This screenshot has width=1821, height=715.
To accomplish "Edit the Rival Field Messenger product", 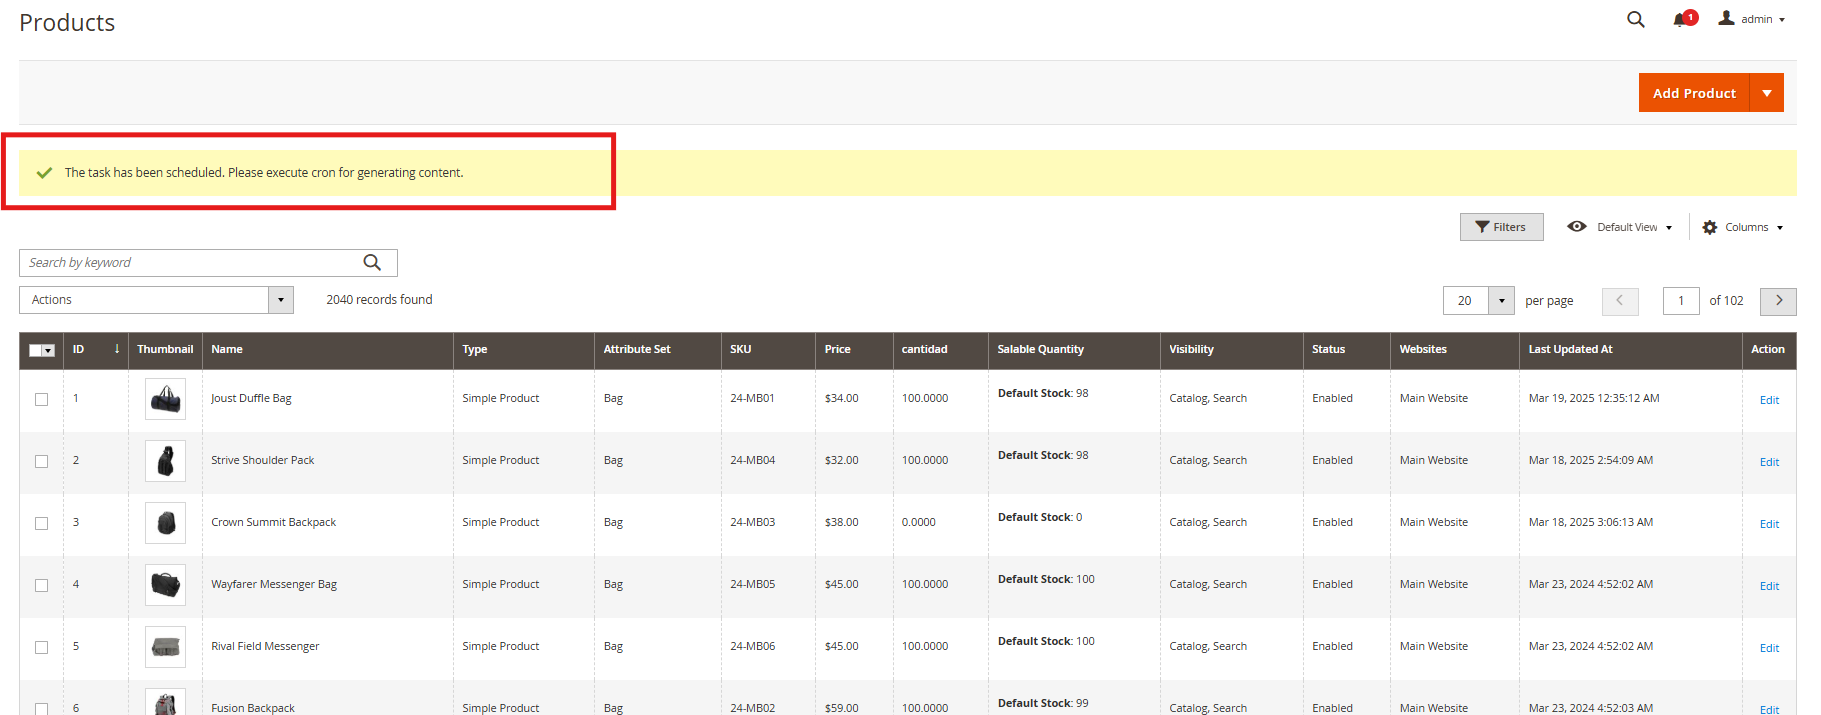I will click(x=1769, y=648).
